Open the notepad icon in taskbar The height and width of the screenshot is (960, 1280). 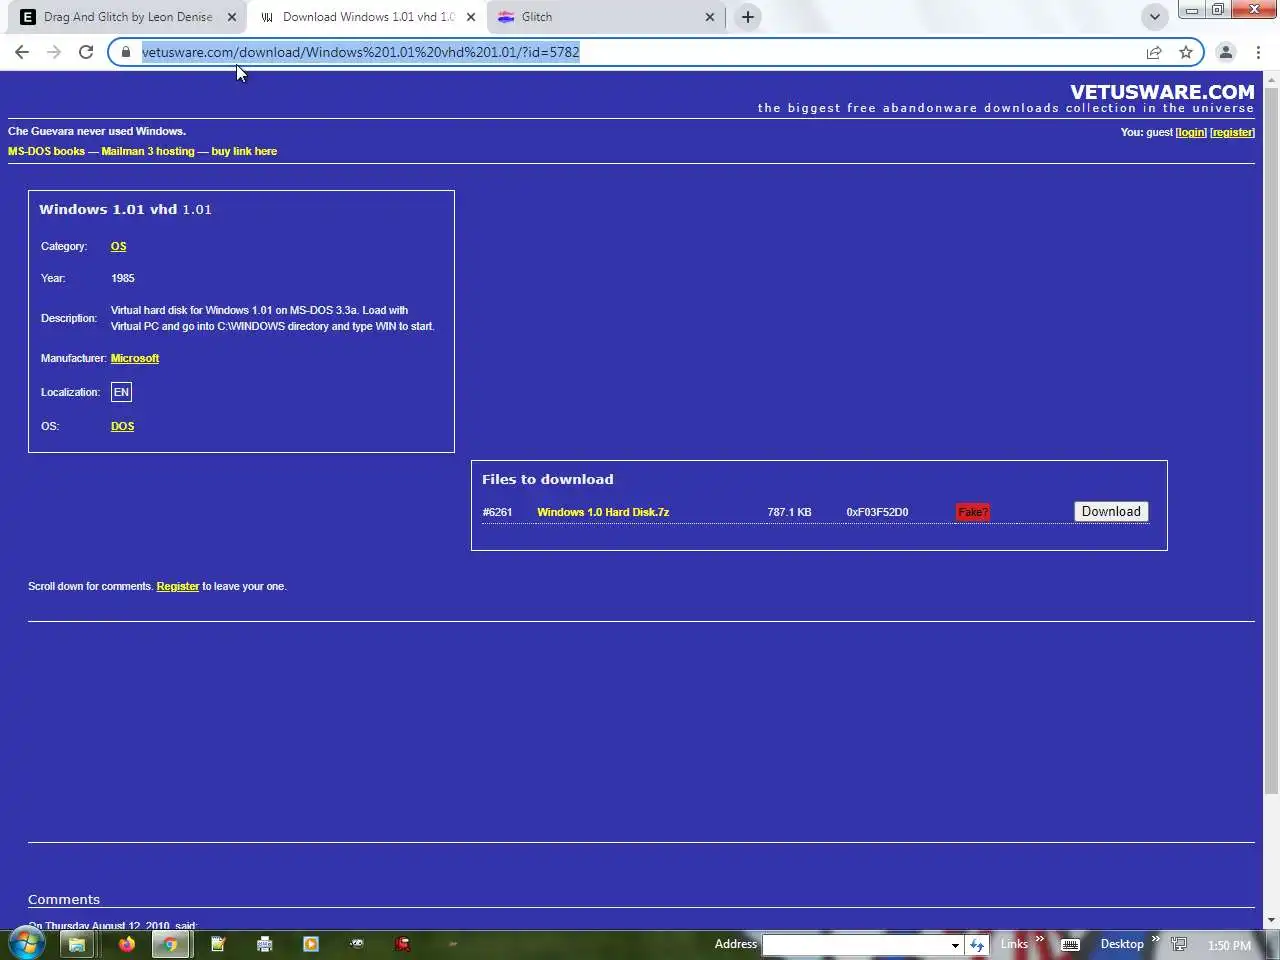pos(218,944)
